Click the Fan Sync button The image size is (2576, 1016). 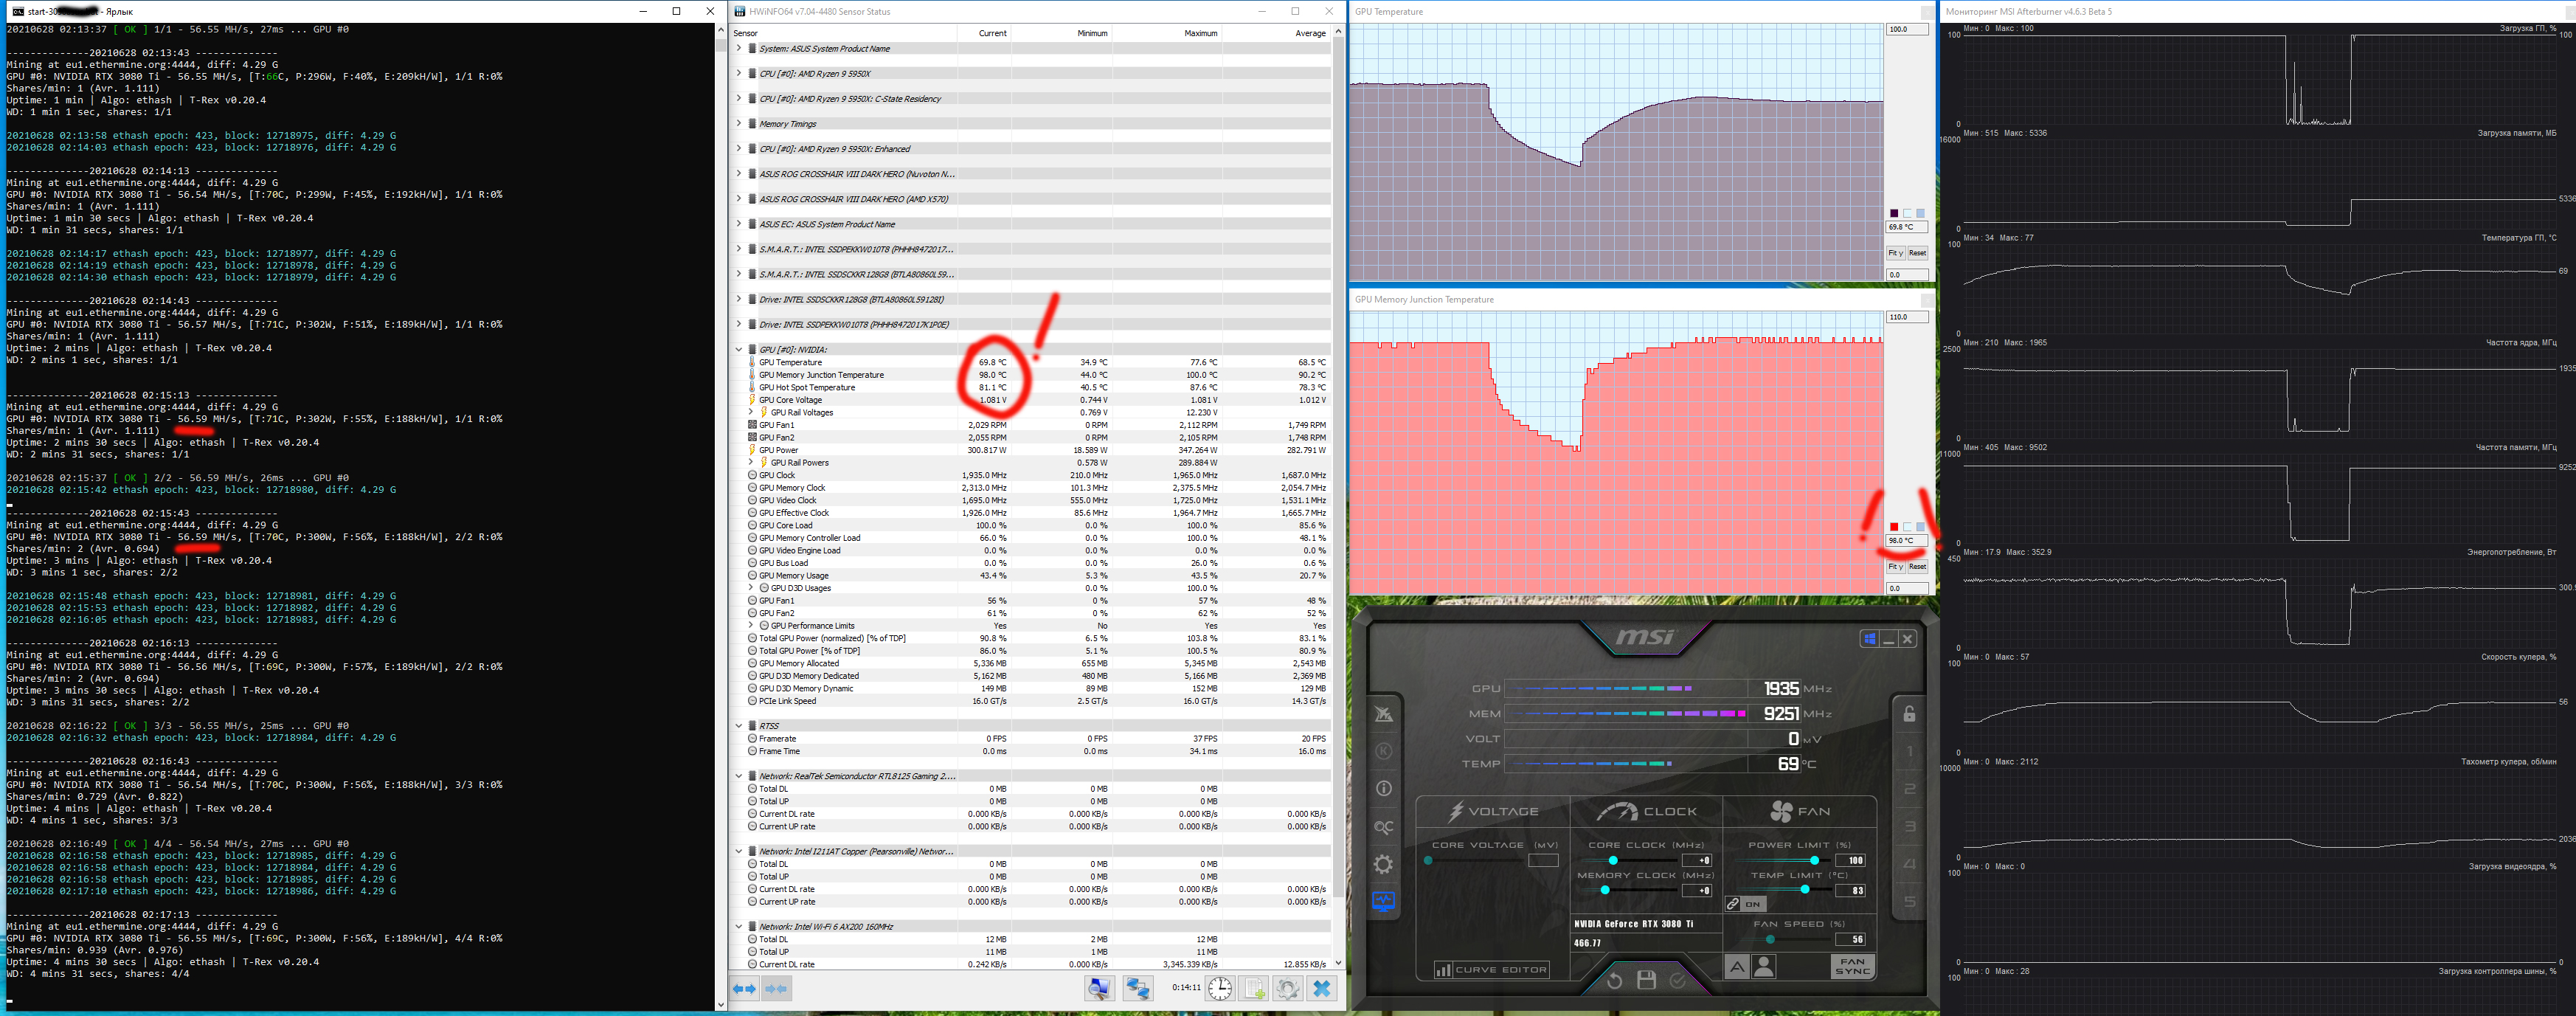[x=1852, y=966]
